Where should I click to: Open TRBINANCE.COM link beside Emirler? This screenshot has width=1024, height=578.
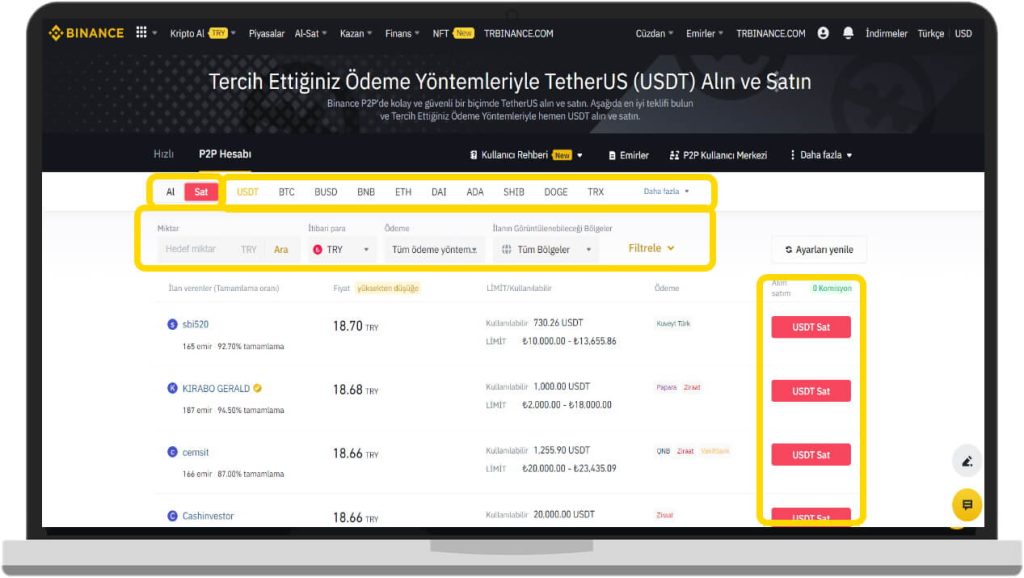click(x=771, y=33)
